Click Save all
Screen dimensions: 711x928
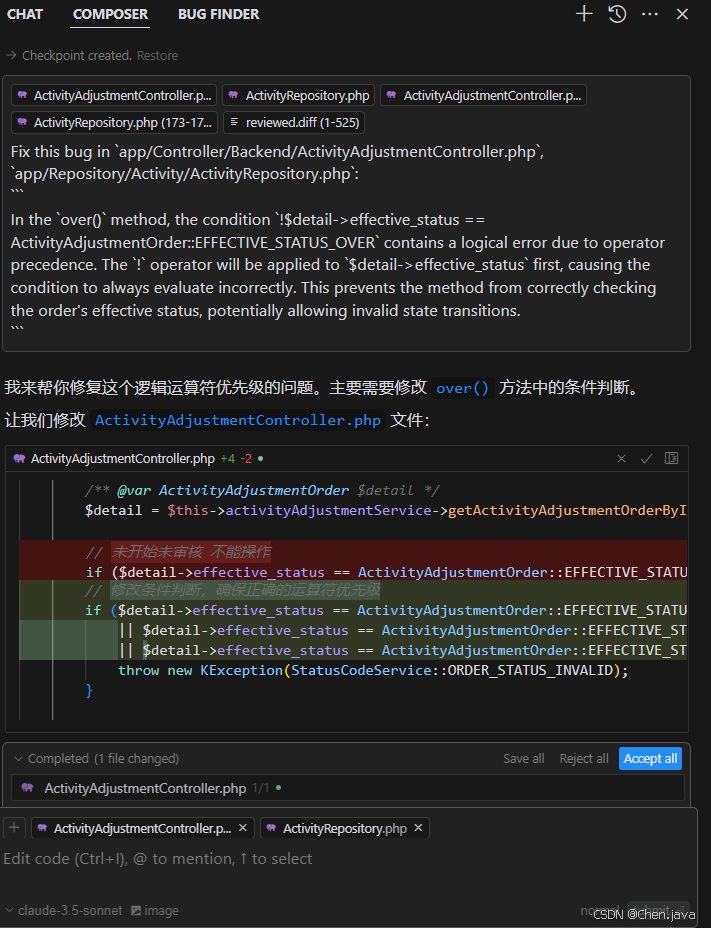tap(523, 759)
